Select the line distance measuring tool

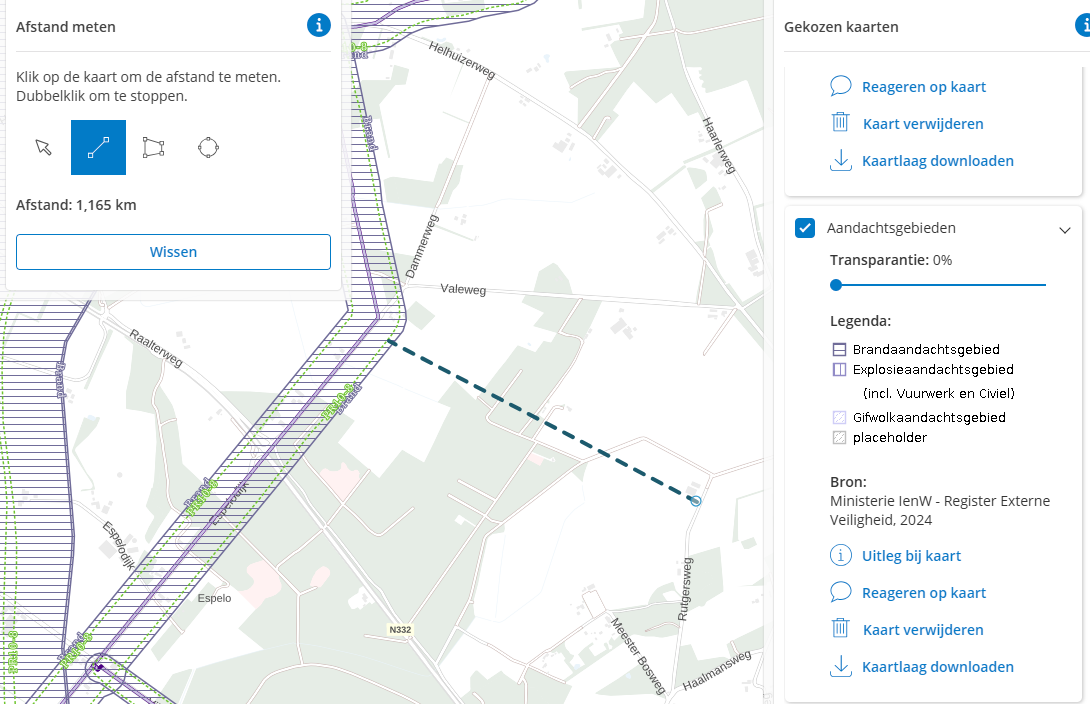pos(98,147)
